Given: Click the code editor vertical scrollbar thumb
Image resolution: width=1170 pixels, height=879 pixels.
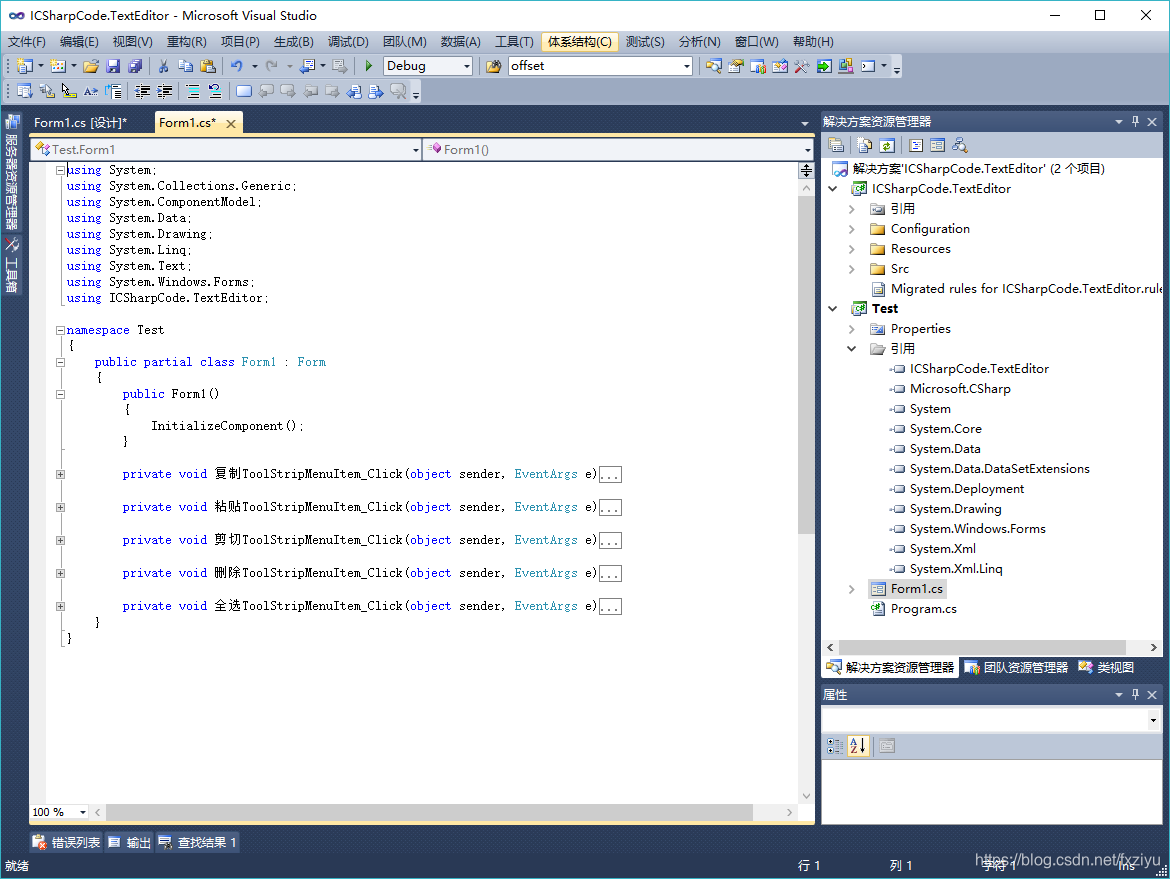Looking at the screenshot, I should coord(806,366).
